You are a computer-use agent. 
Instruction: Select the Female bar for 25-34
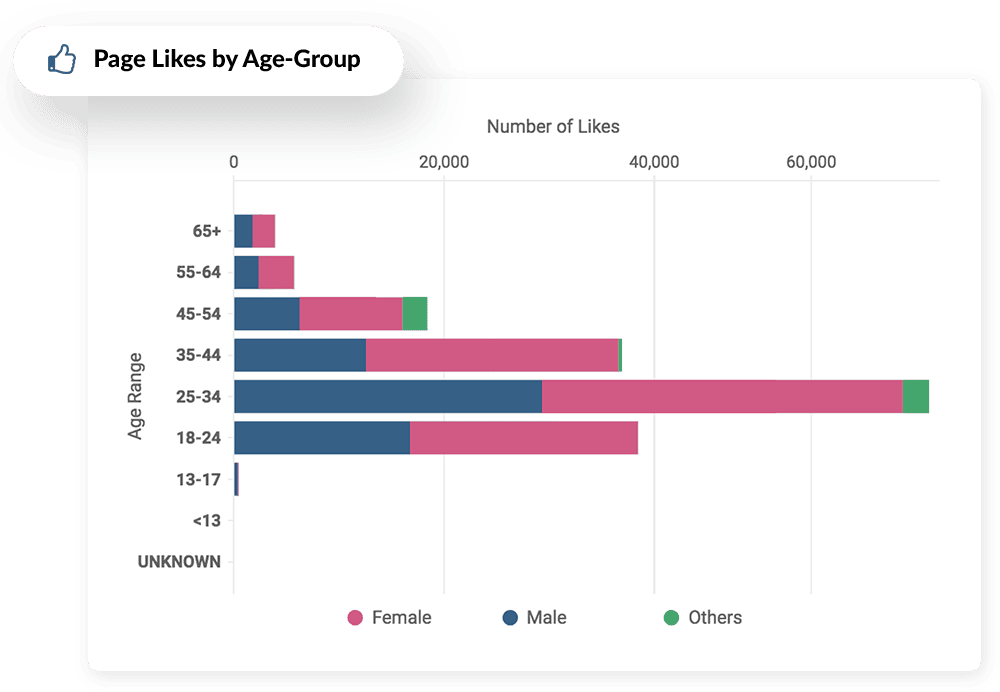(722, 396)
